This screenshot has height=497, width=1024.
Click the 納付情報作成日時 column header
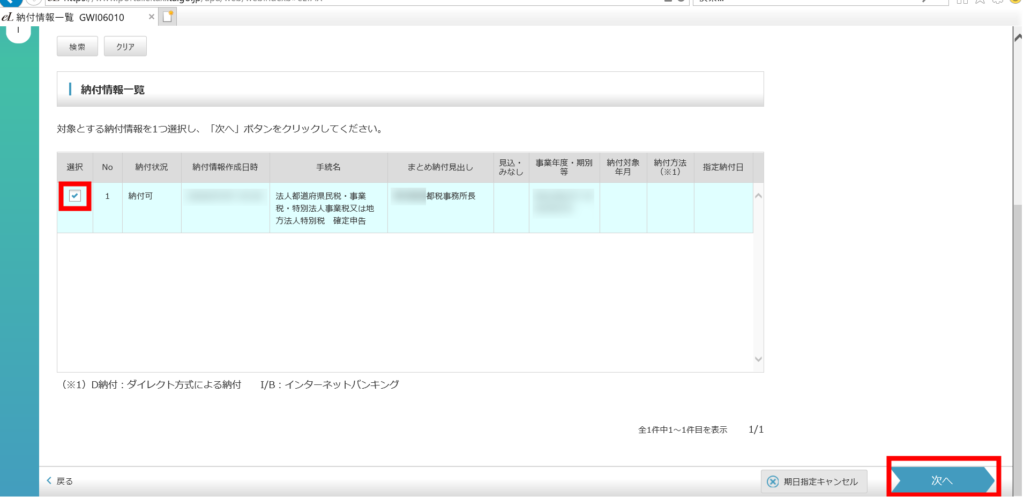[x=225, y=167]
